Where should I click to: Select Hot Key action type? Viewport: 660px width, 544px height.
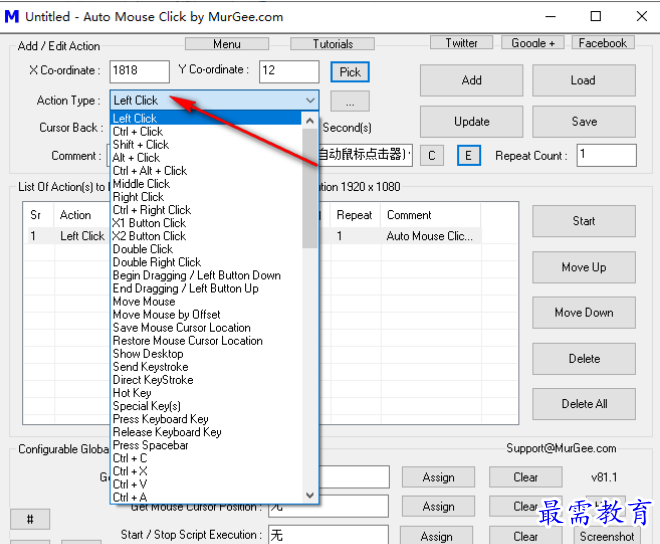[x=206, y=392]
